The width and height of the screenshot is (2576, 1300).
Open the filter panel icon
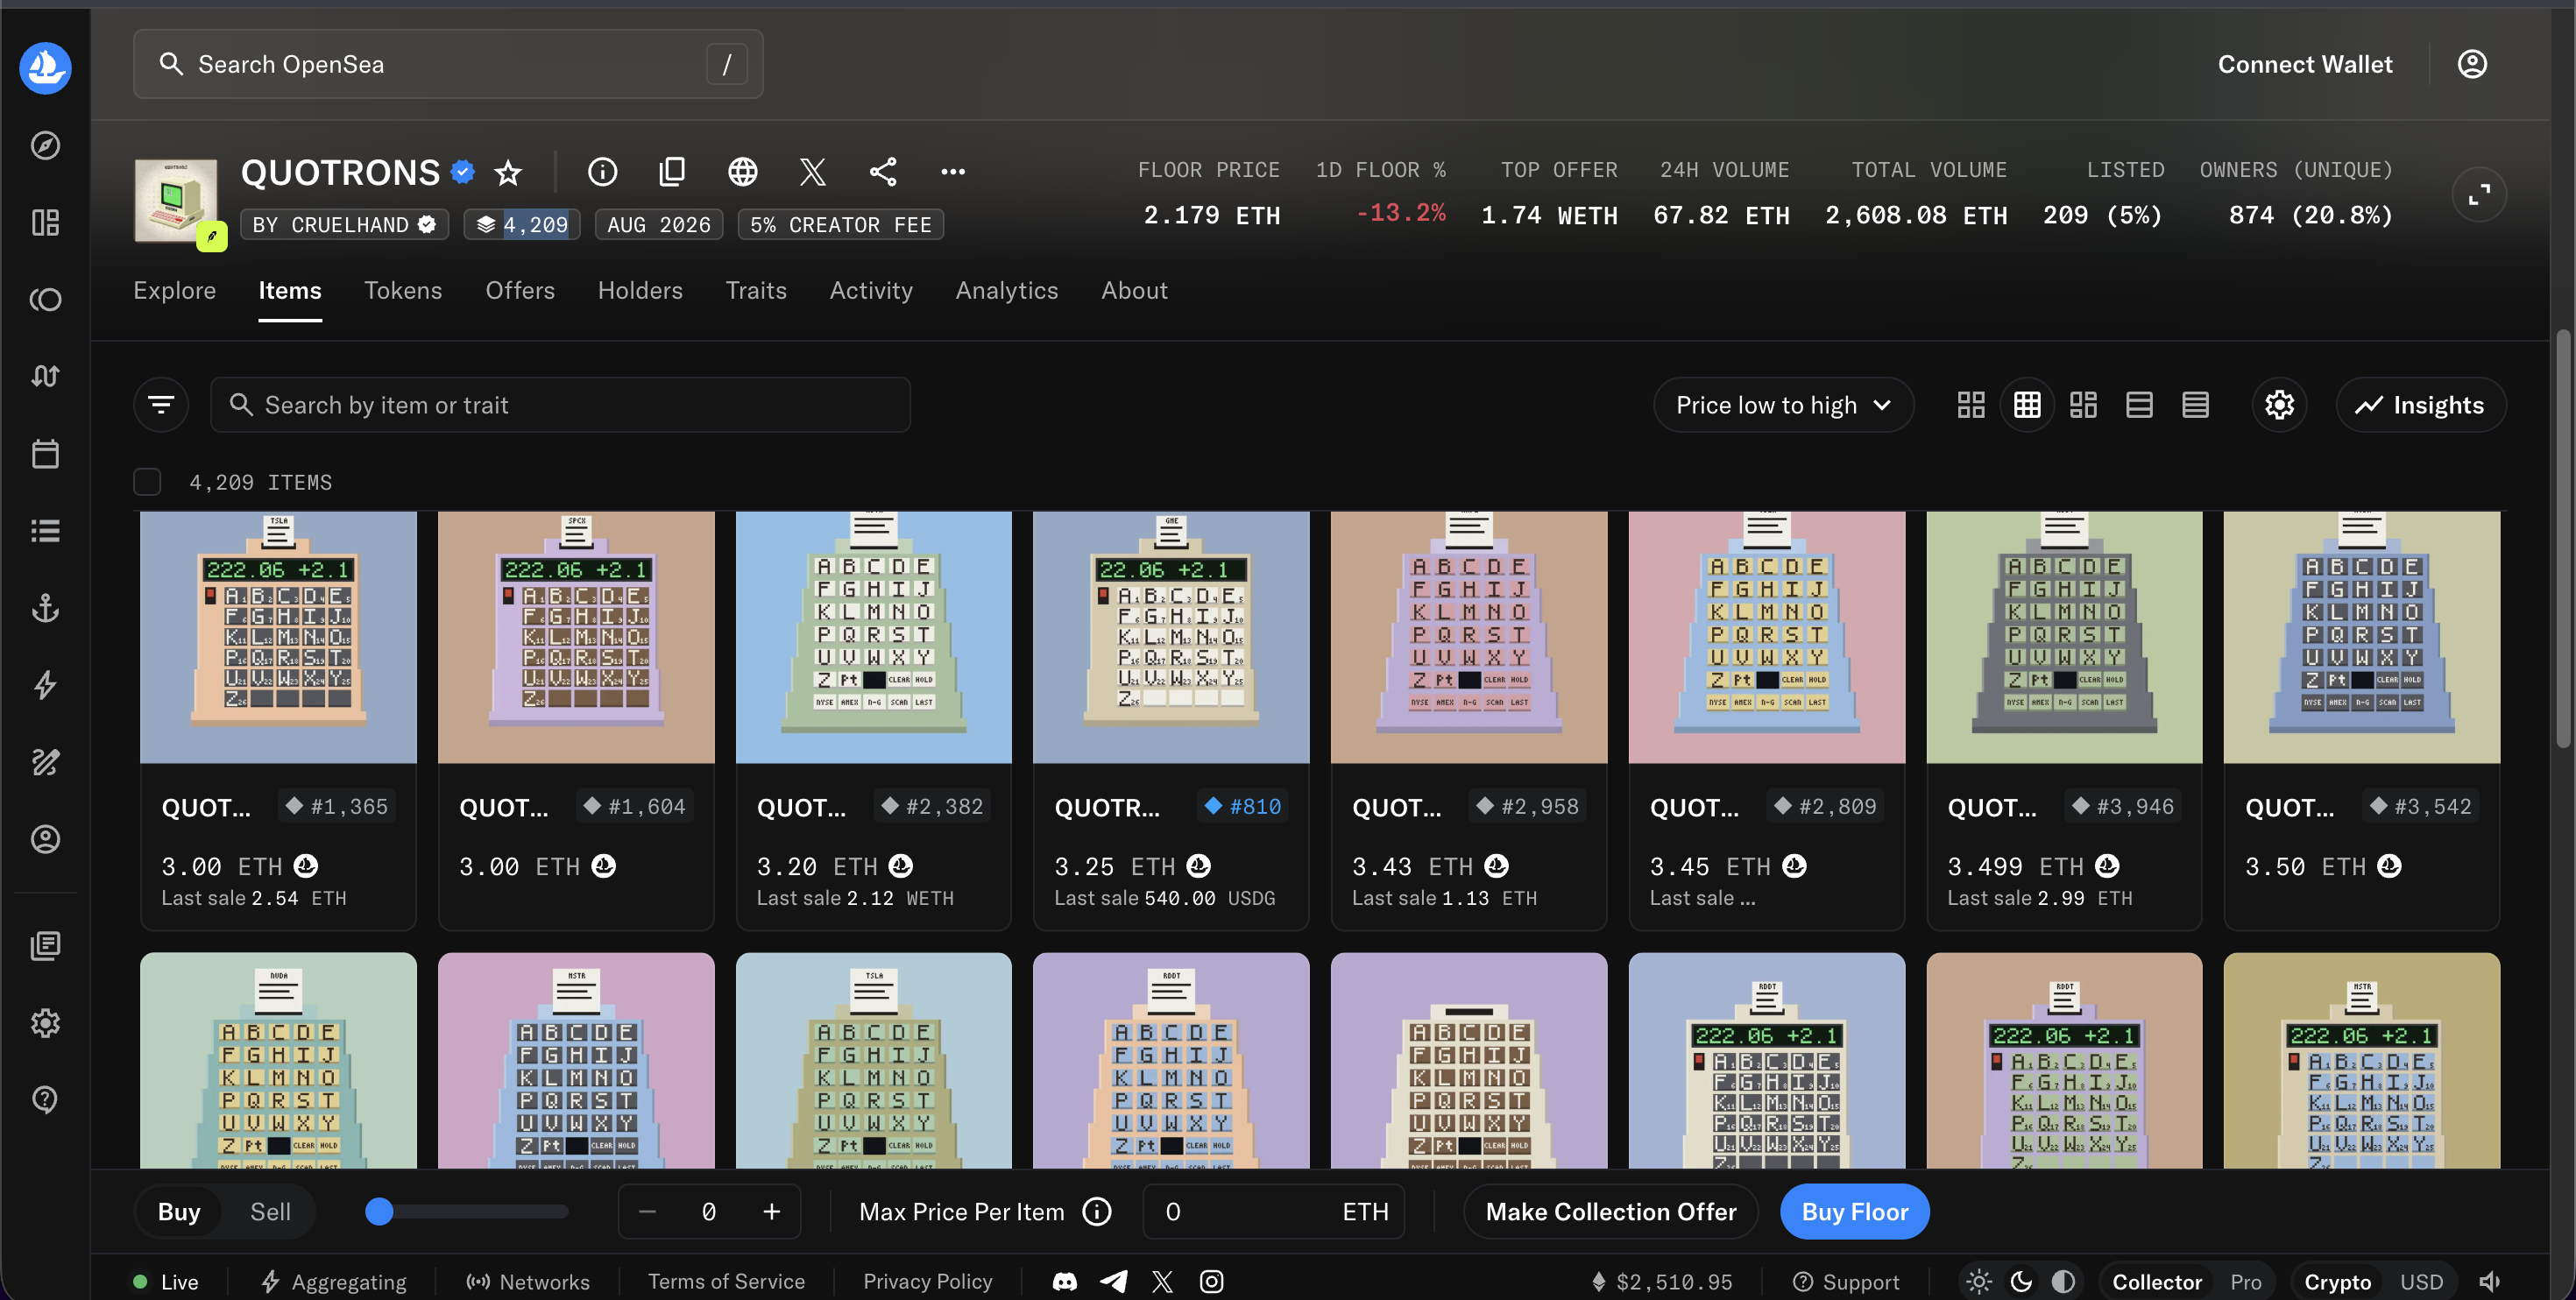coord(161,405)
